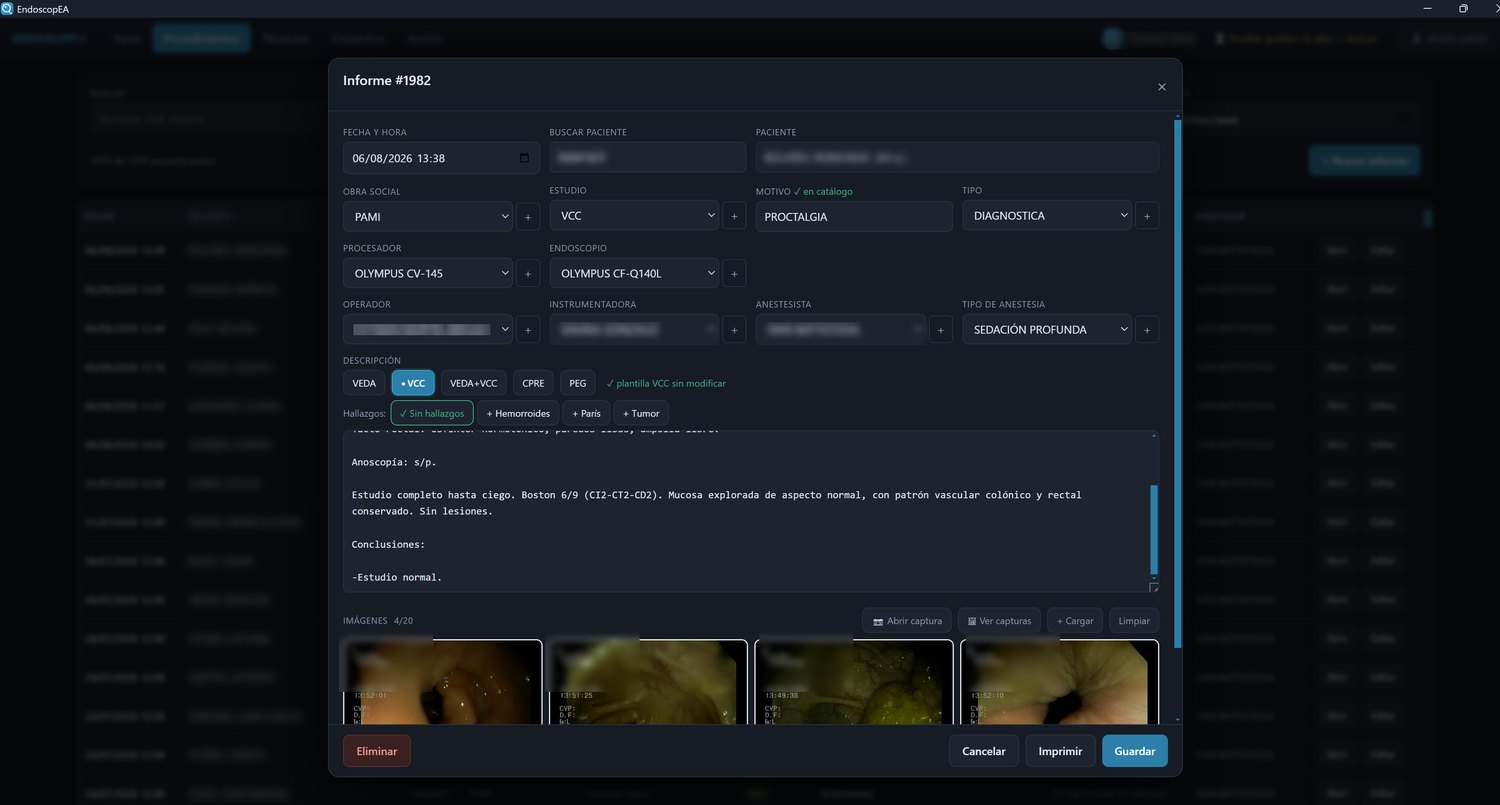Open first endoscopy thumbnail stamped 13:52:01
The height and width of the screenshot is (805, 1500).
442,682
